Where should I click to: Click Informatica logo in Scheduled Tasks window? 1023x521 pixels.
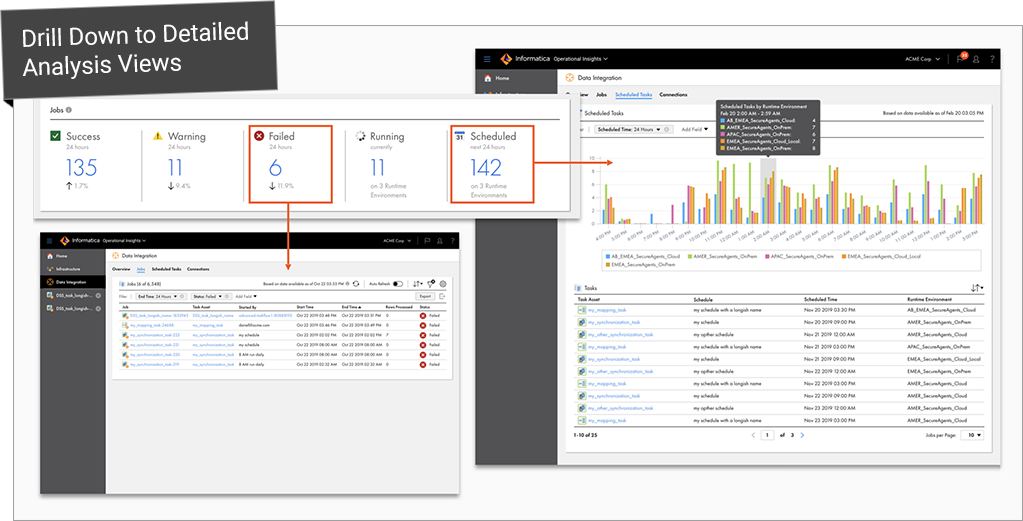coord(506,59)
